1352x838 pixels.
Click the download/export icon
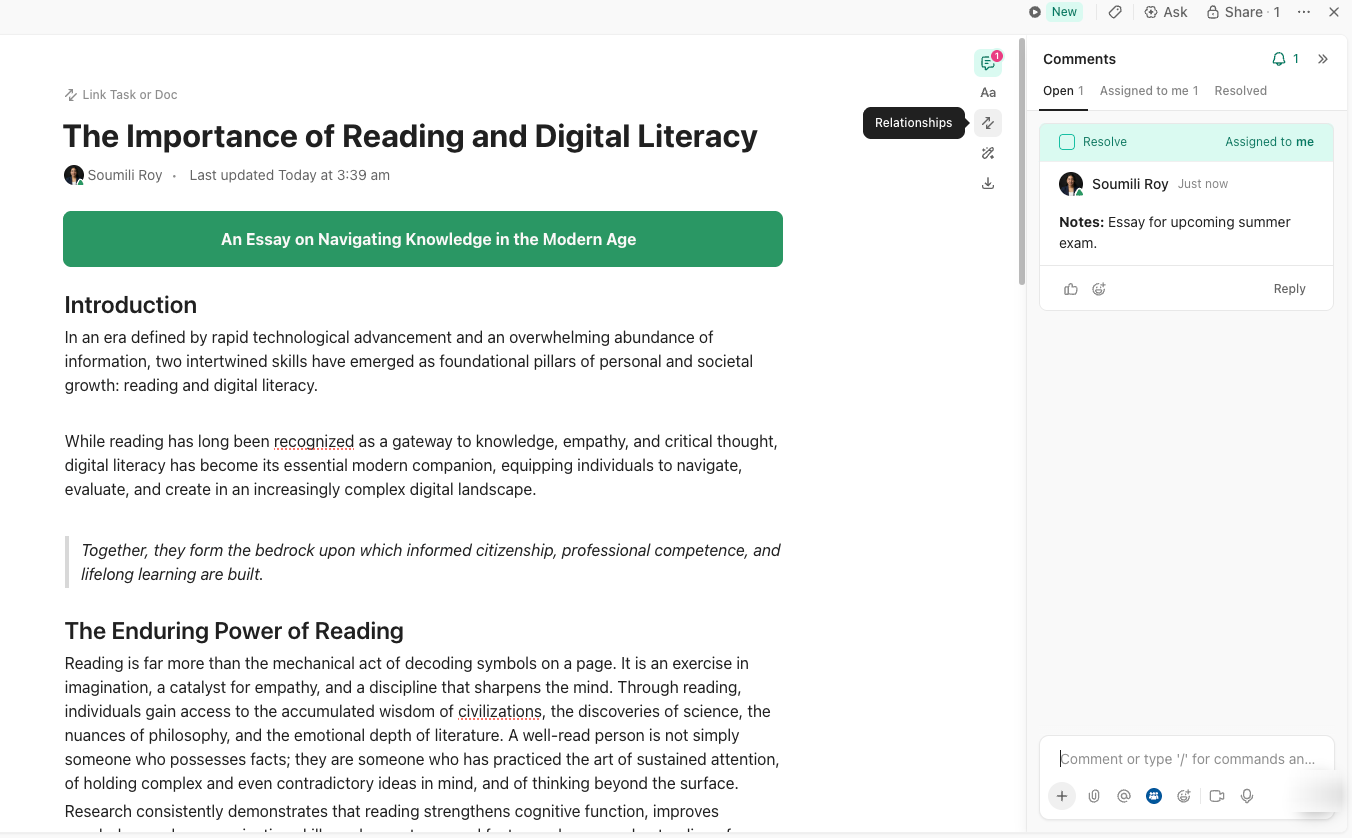988,183
